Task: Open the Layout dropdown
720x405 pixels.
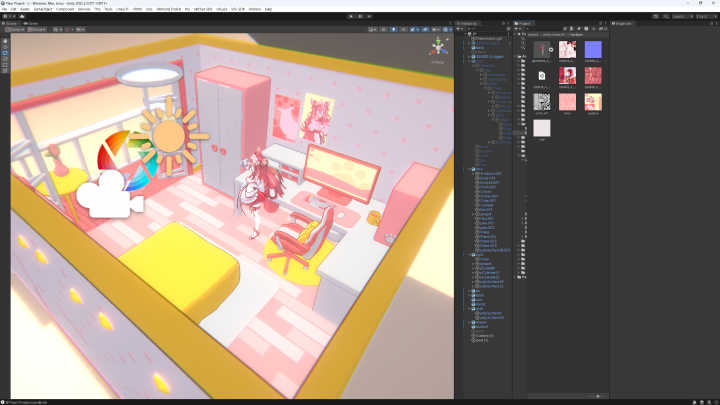Action: coord(707,16)
